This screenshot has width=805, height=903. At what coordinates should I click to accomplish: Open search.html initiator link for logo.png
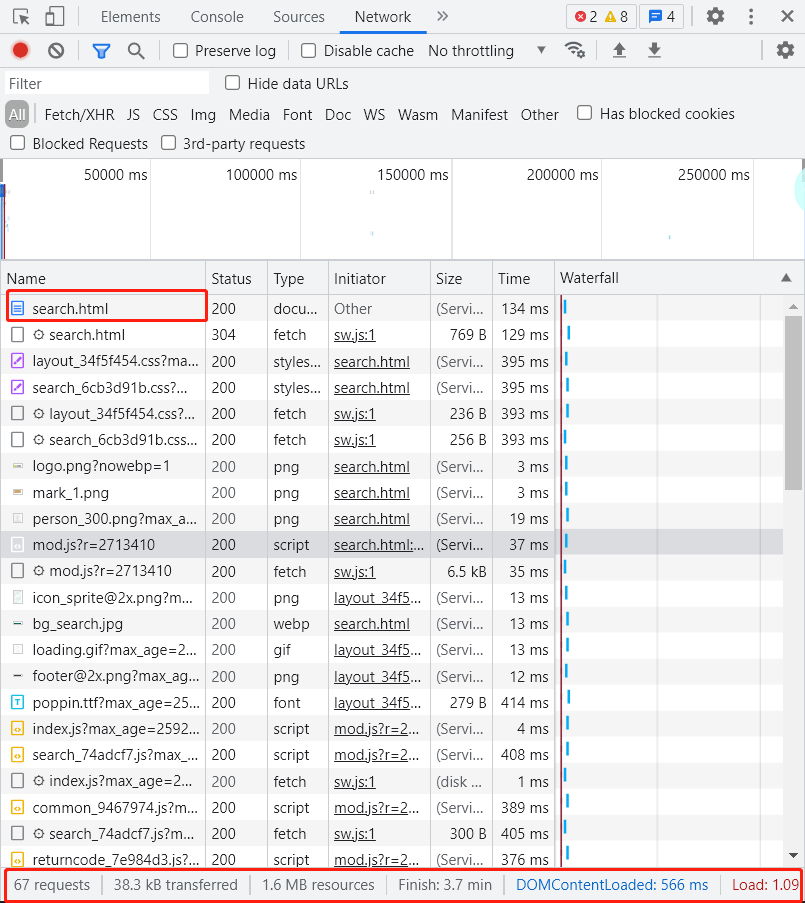(372, 466)
